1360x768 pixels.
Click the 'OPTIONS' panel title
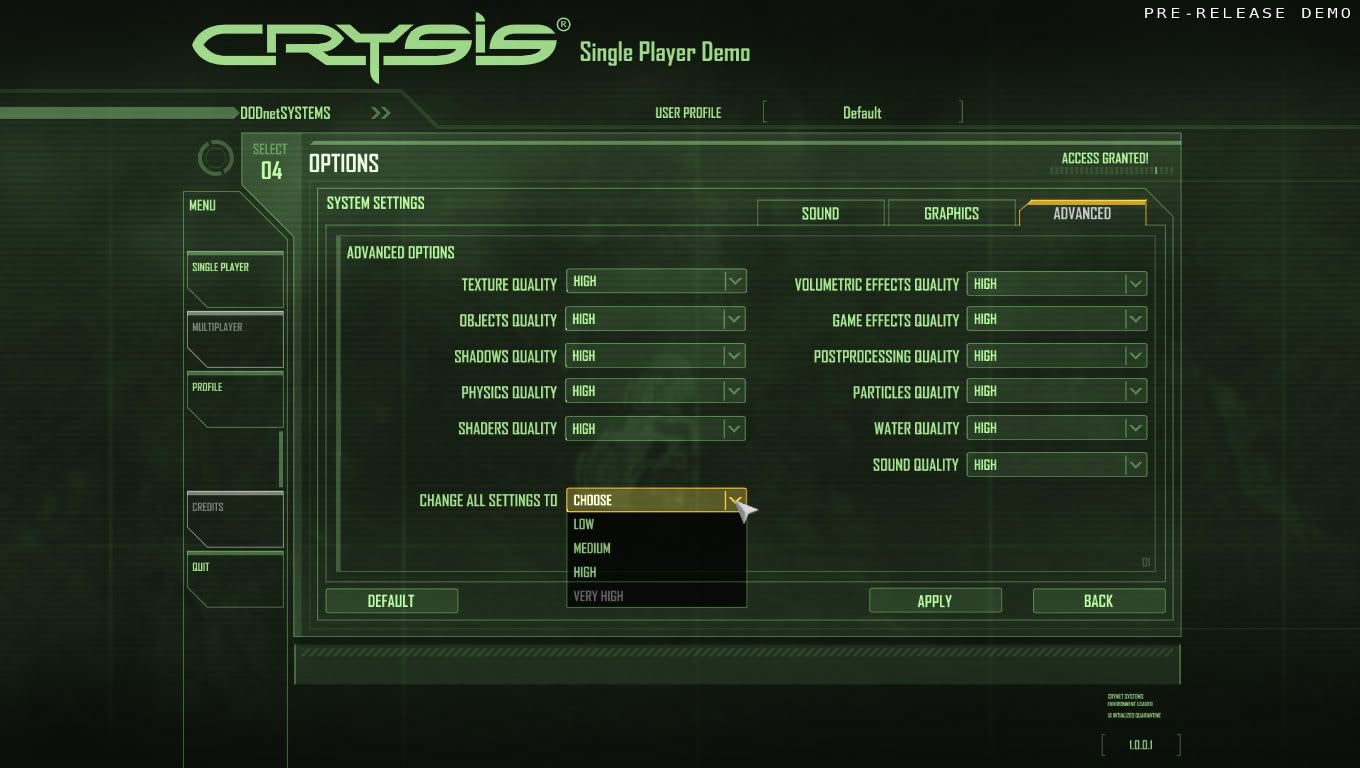[x=344, y=163]
